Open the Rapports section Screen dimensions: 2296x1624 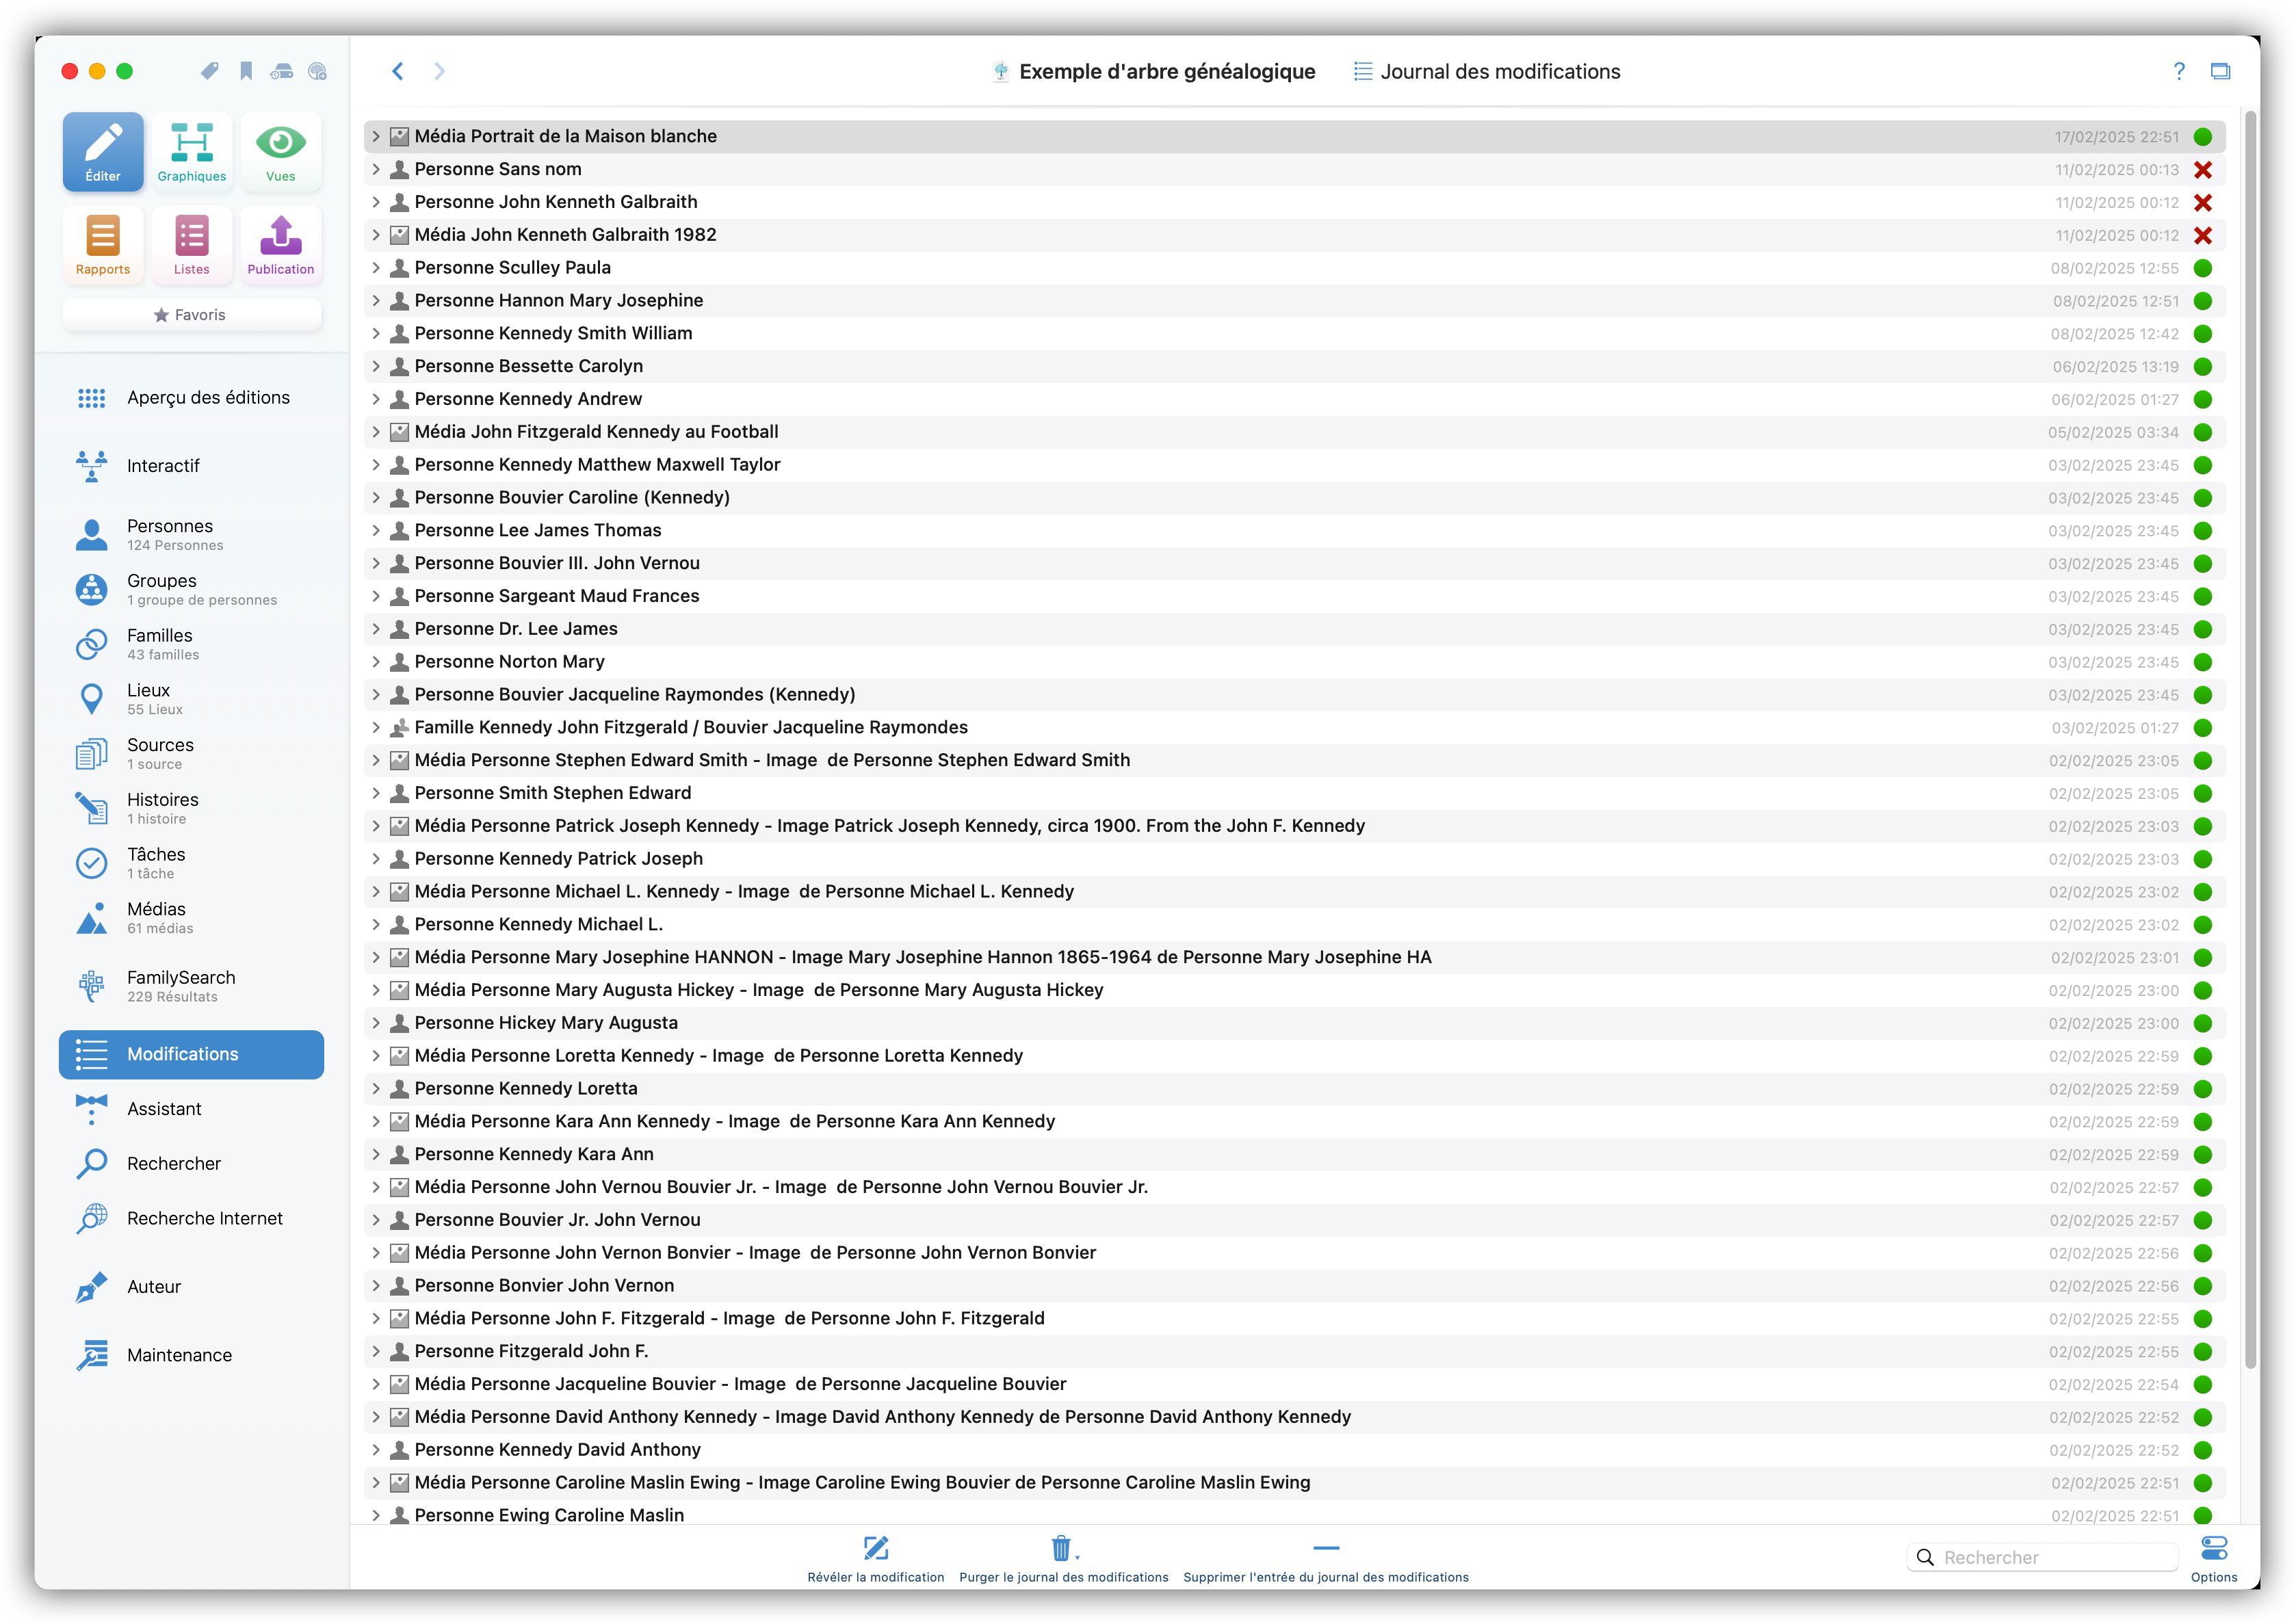click(103, 245)
